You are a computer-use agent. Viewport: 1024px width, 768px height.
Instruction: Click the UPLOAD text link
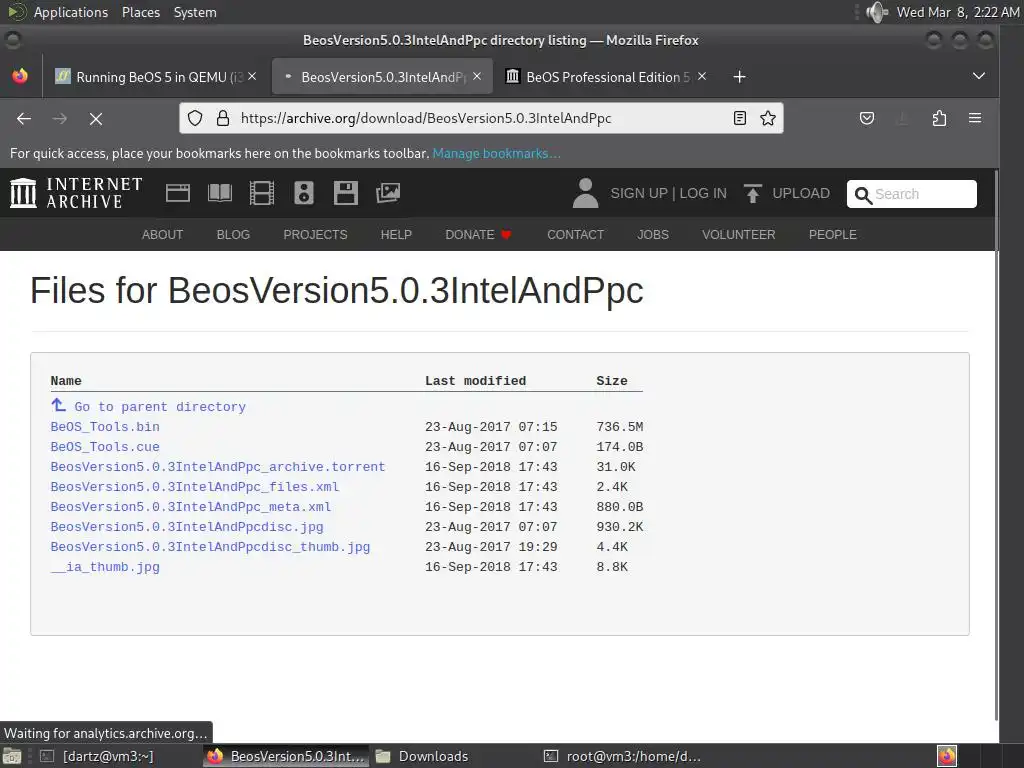(x=801, y=193)
